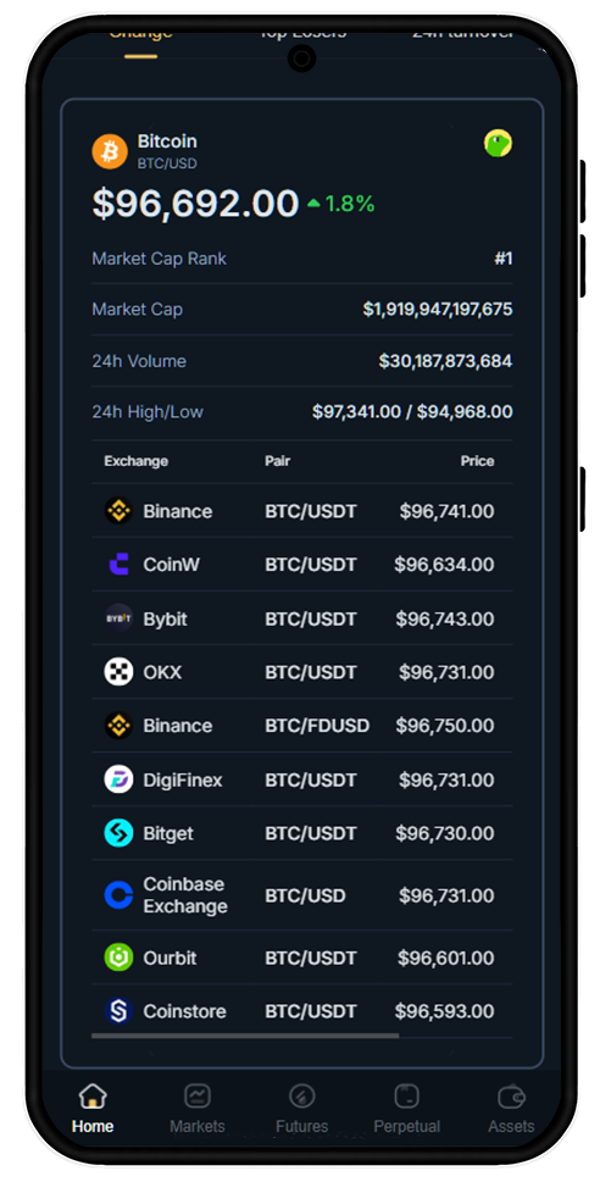Select the Ourbit exchange logo
Viewport: 600px width, 1182px height.
(119, 958)
